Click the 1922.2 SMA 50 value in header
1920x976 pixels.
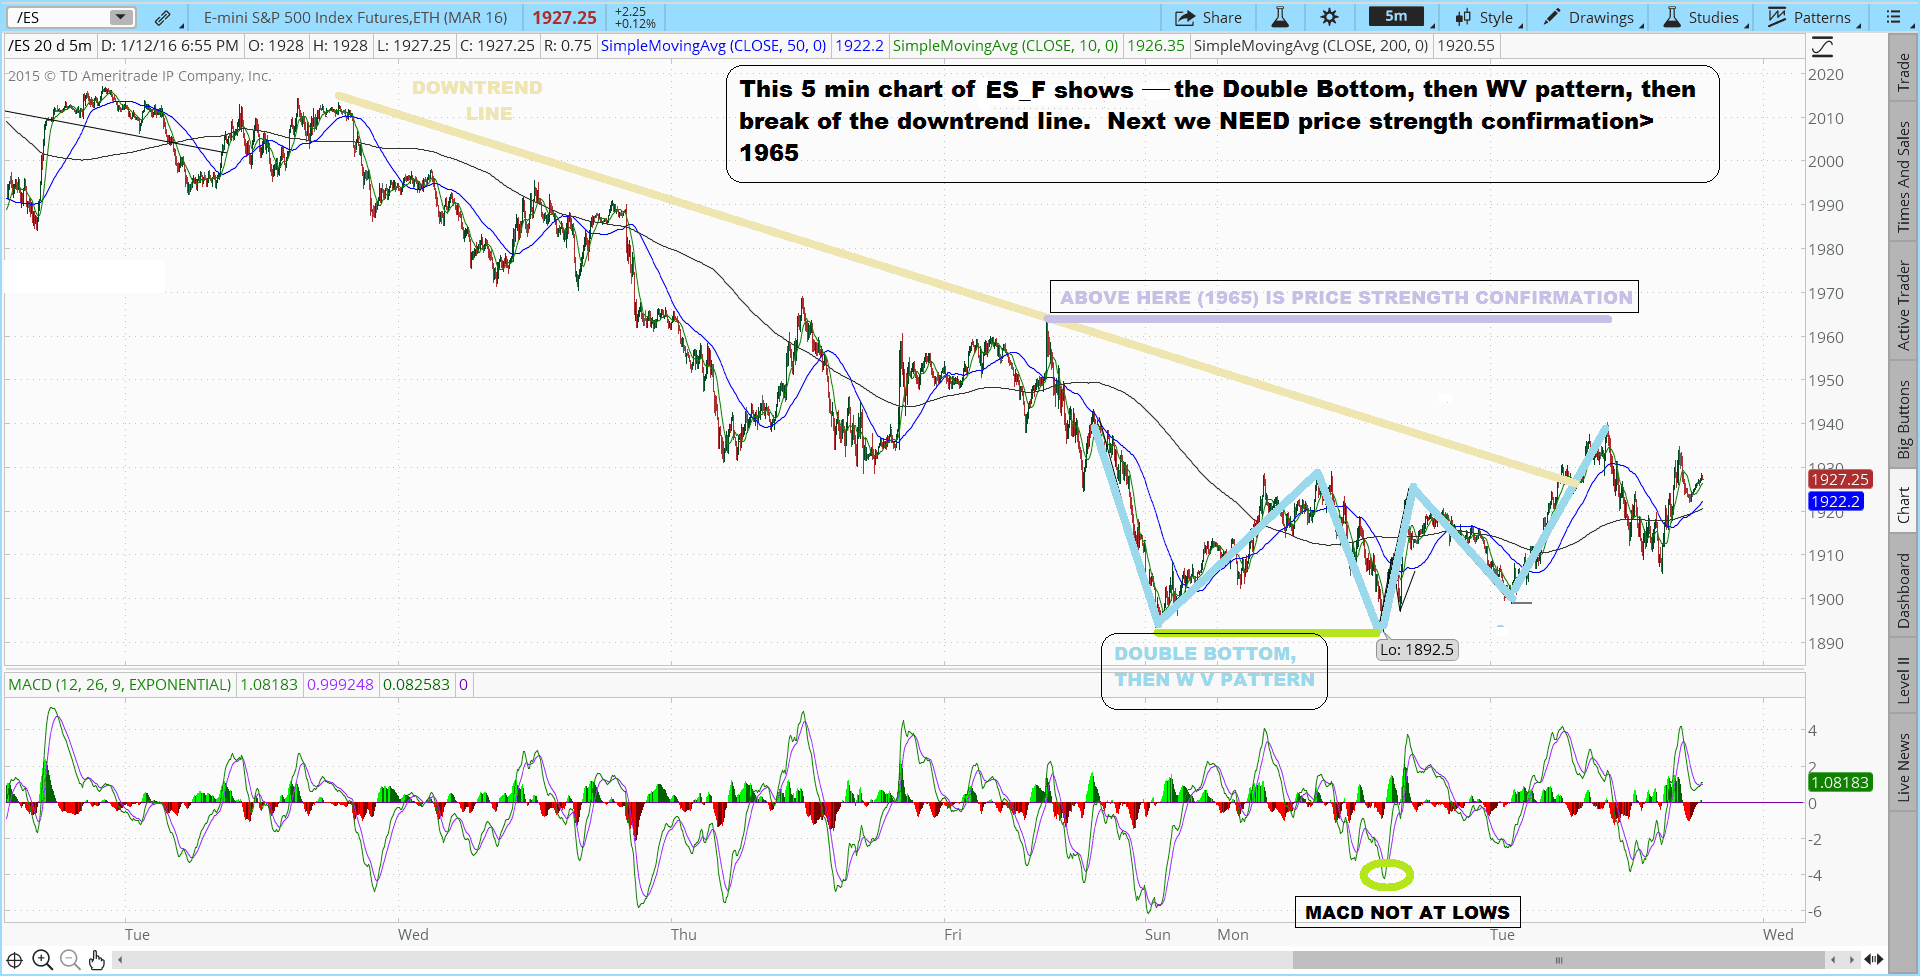(859, 46)
